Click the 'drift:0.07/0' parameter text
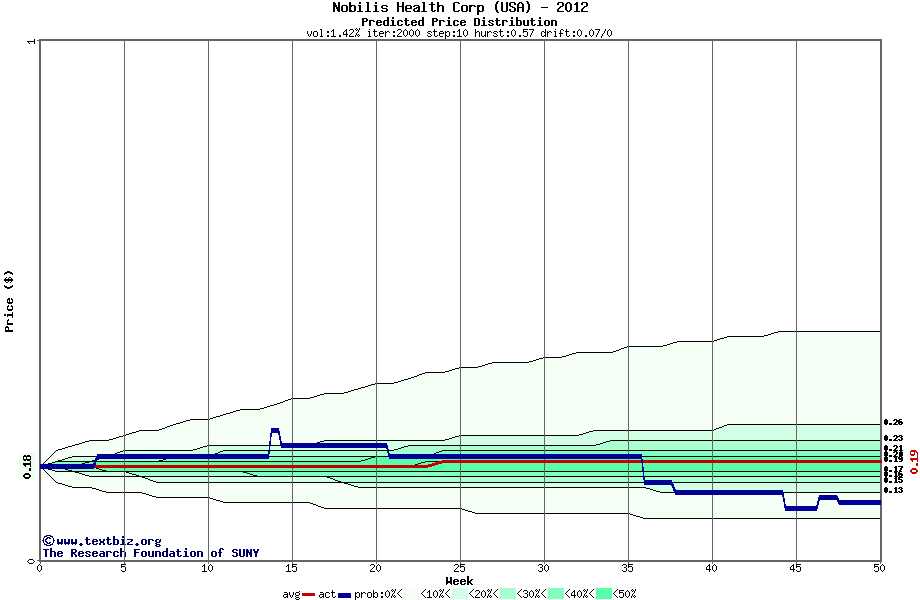Viewport: 920px width, 600px height. click(576, 33)
